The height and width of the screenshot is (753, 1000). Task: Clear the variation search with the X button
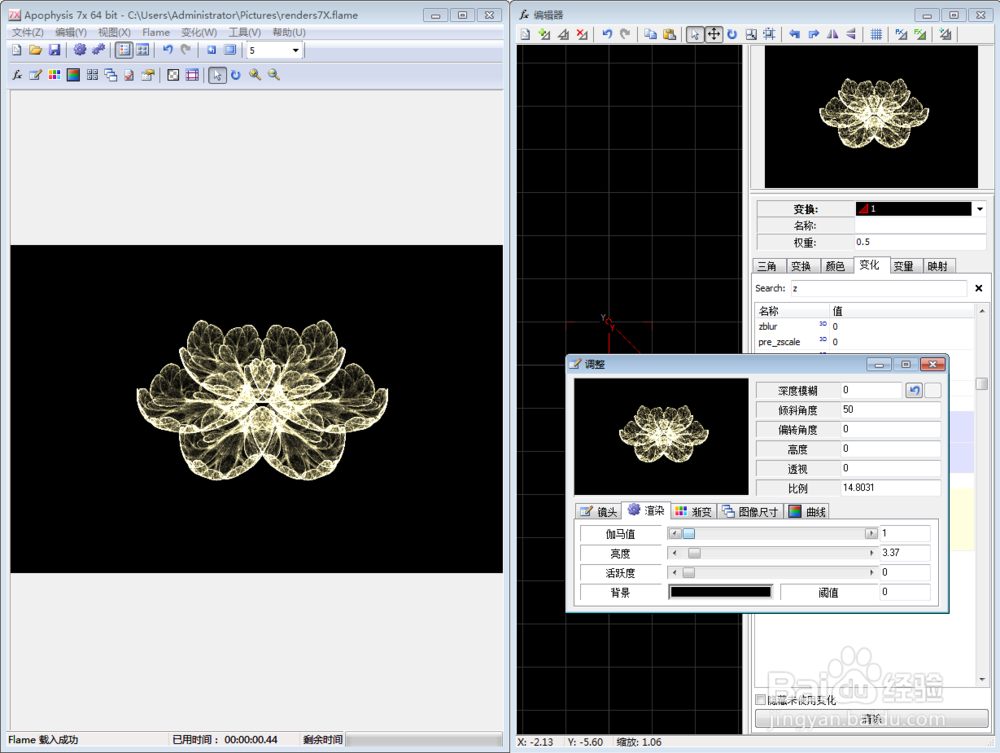pyautogui.click(x=977, y=288)
